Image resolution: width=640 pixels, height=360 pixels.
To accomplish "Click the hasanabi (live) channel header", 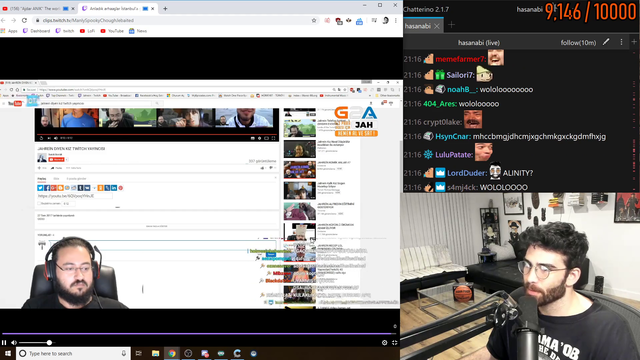I will click(x=479, y=42).
